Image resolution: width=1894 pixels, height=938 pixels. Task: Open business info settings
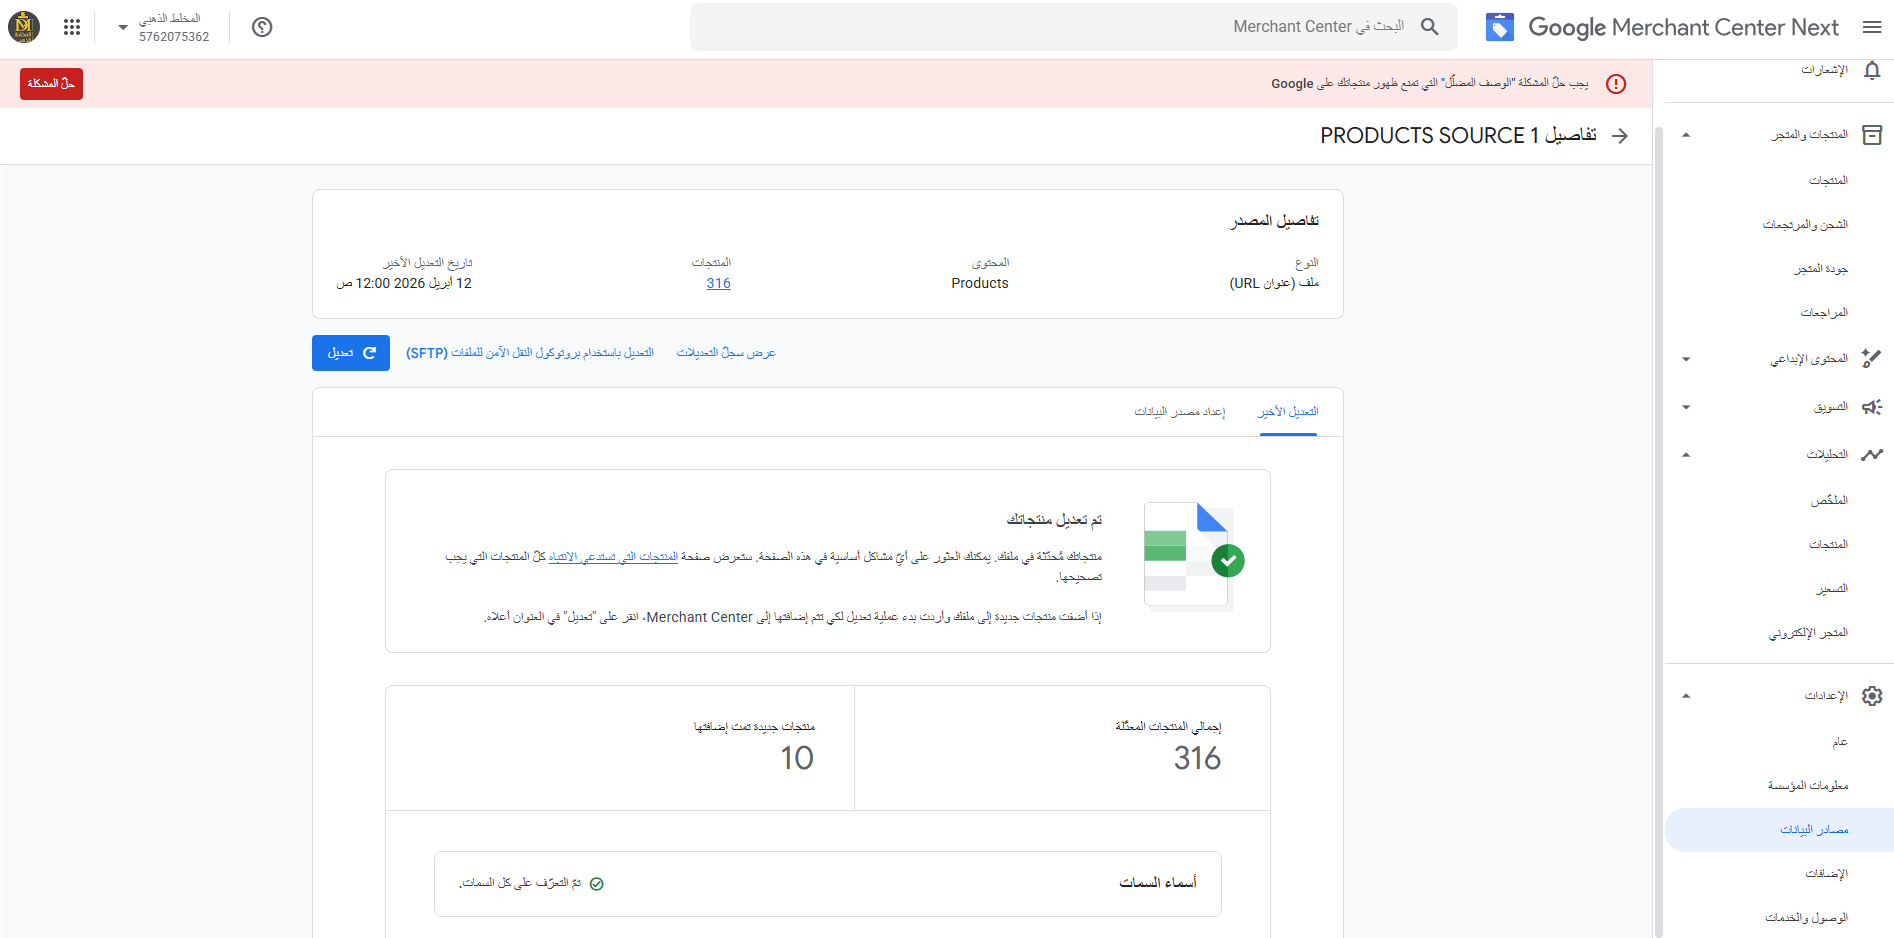coord(1808,786)
